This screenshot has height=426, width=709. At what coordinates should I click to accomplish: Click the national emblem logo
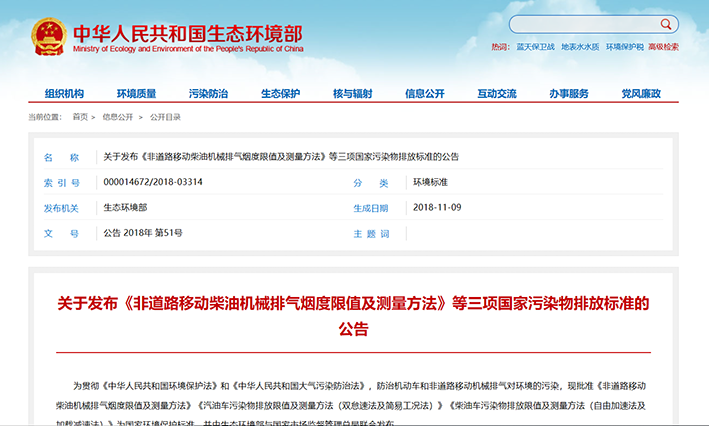pyautogui.click(x=46, y=36)
